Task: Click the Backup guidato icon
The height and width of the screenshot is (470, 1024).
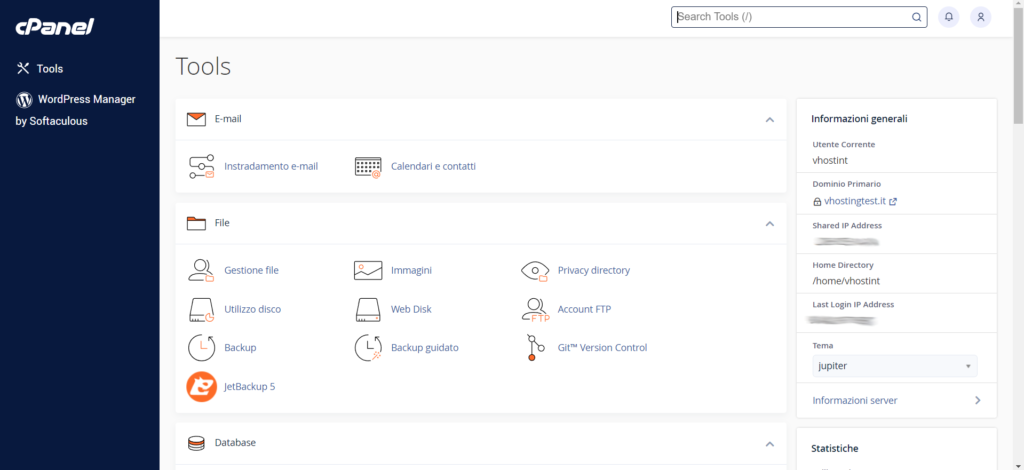Action: click(x=368, y=347)
